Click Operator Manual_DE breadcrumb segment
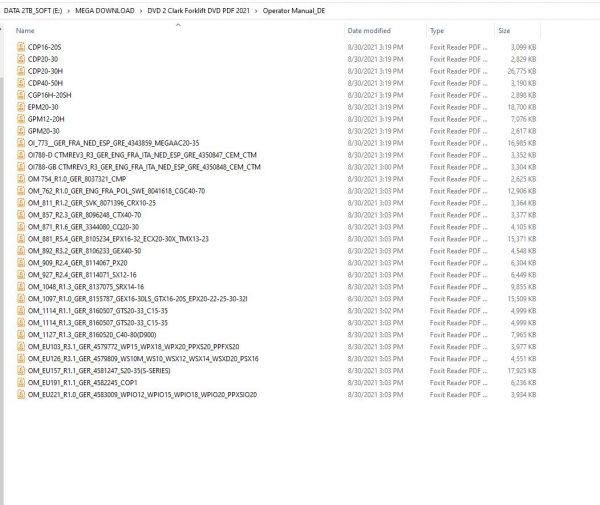Screen dimensions: 600x505 (x=294, y=11)
